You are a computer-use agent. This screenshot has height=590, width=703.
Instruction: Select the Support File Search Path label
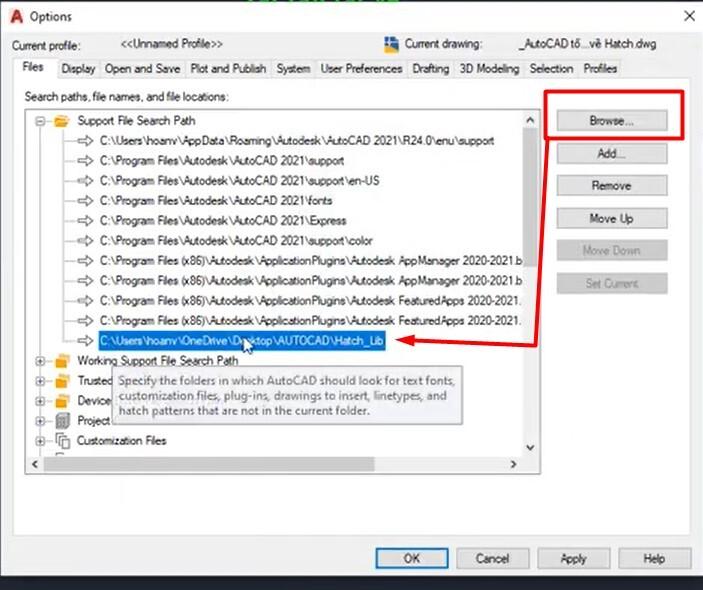pos(136,121)
